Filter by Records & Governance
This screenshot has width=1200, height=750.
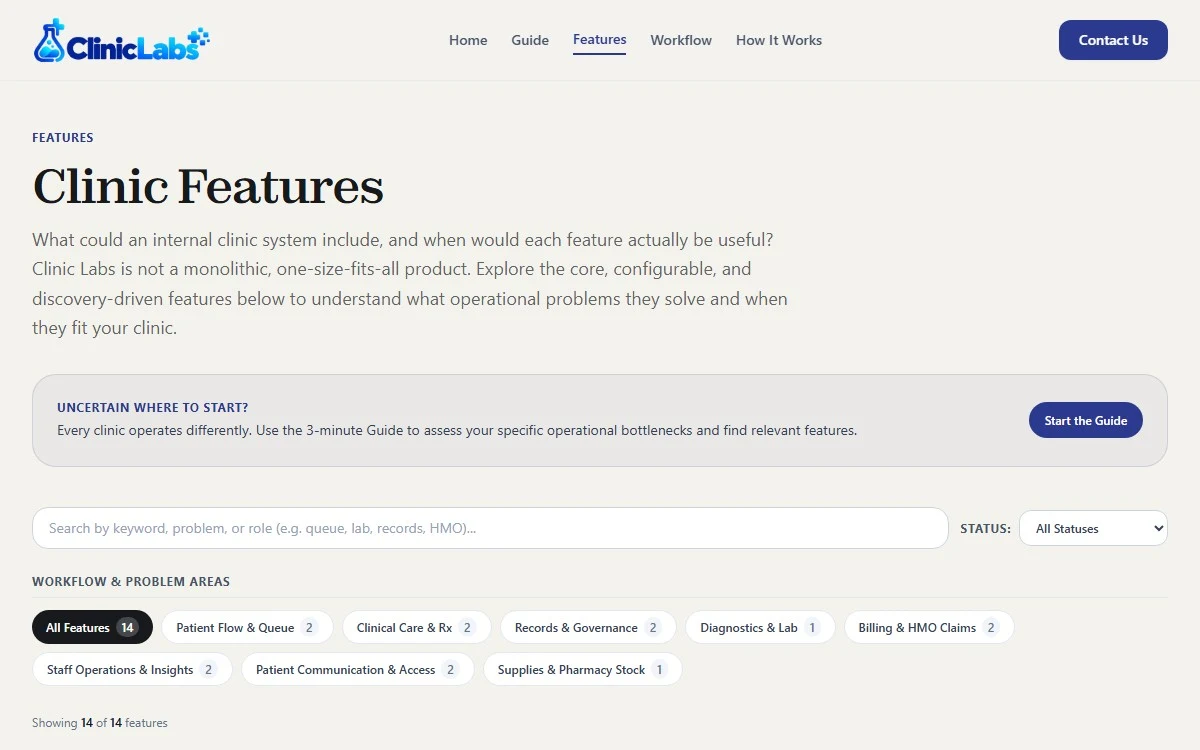(588, 627)
